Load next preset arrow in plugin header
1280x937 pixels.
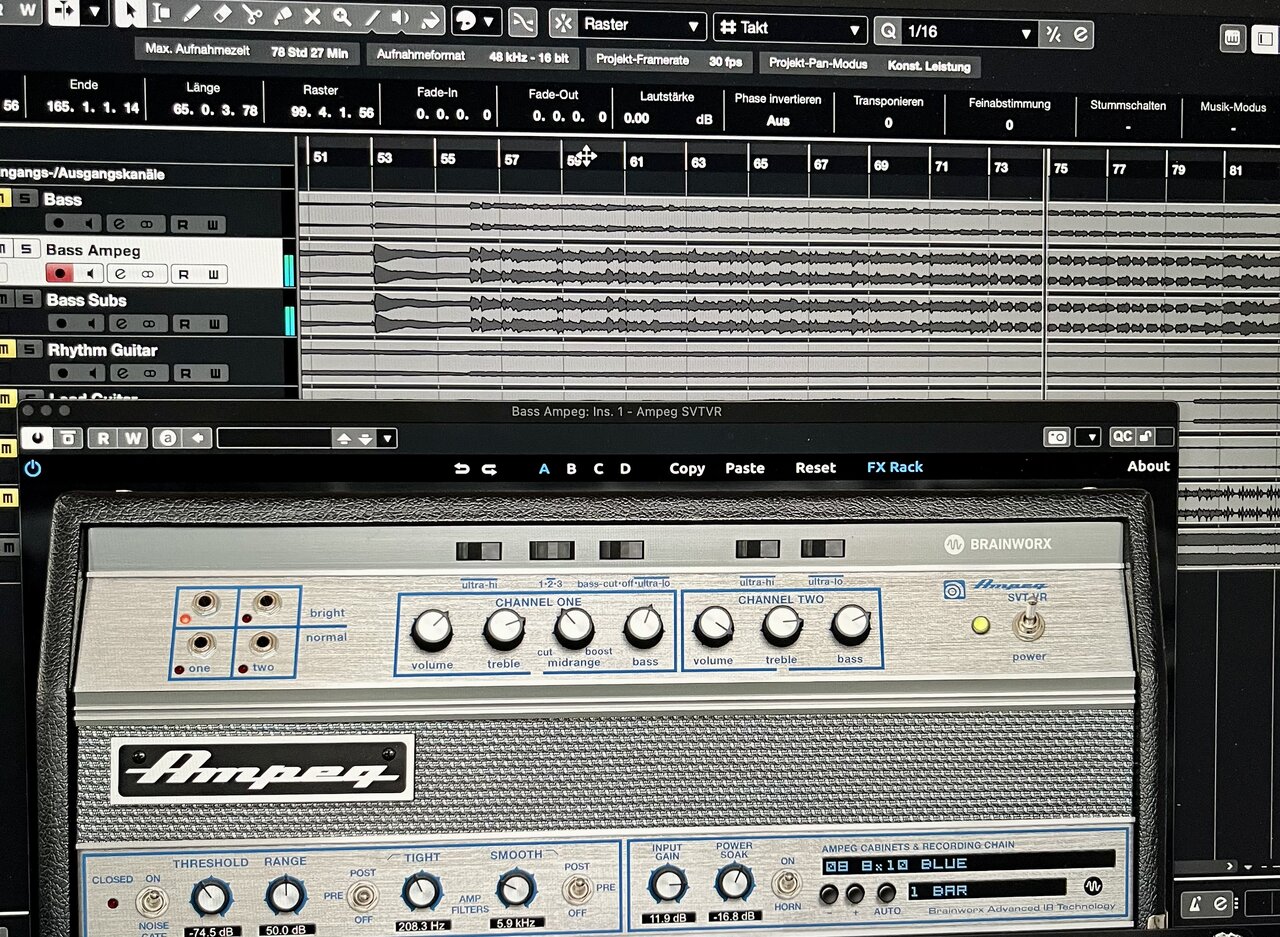(365, 438)
